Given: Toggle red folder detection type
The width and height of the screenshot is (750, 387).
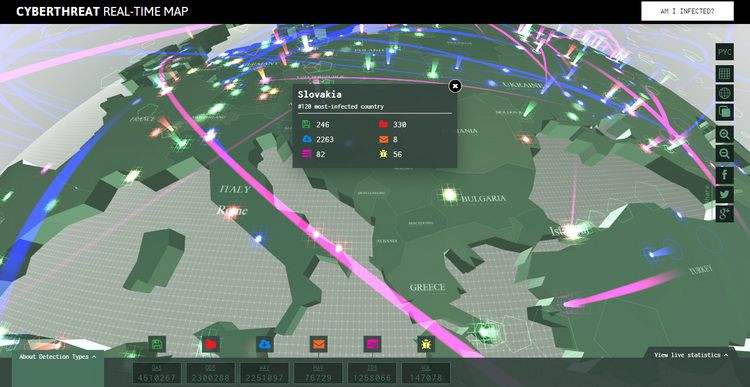Looking at the screenshot, I should point(211,344).
